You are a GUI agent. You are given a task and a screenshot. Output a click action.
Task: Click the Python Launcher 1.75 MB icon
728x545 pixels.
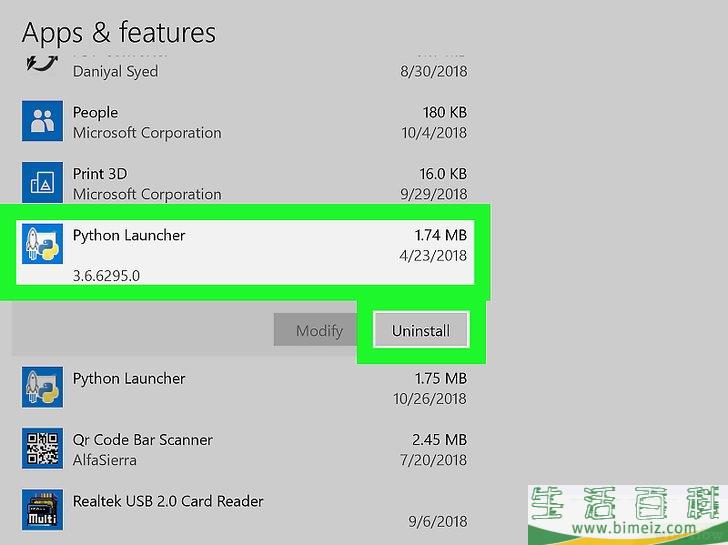click(42, 387)
